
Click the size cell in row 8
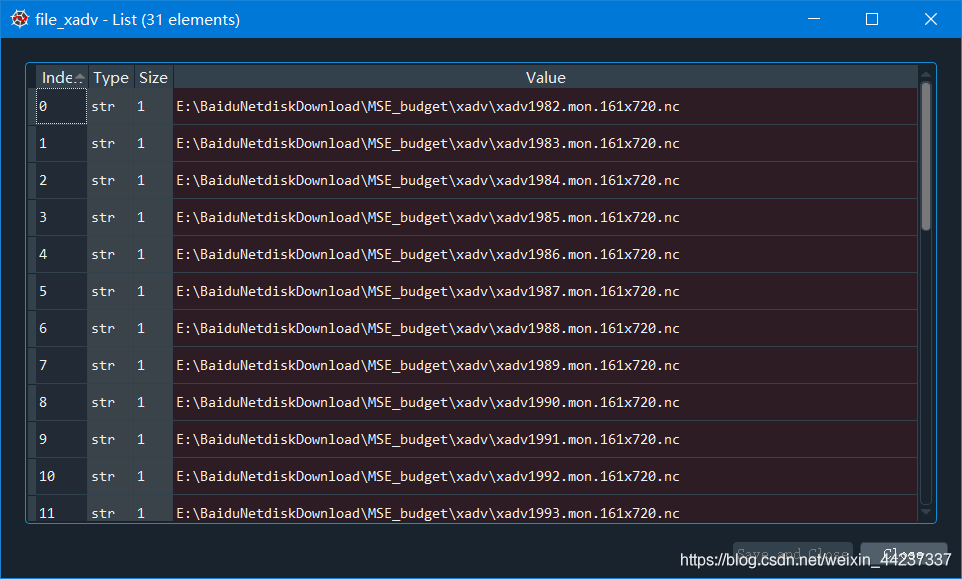(153, 402)
